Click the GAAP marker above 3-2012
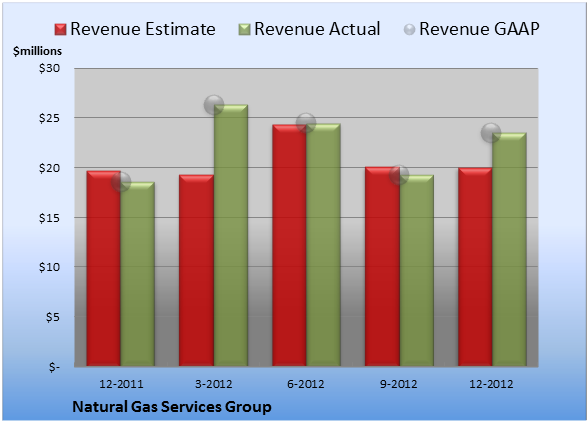The image size is (588, 422). coord(214,105)
